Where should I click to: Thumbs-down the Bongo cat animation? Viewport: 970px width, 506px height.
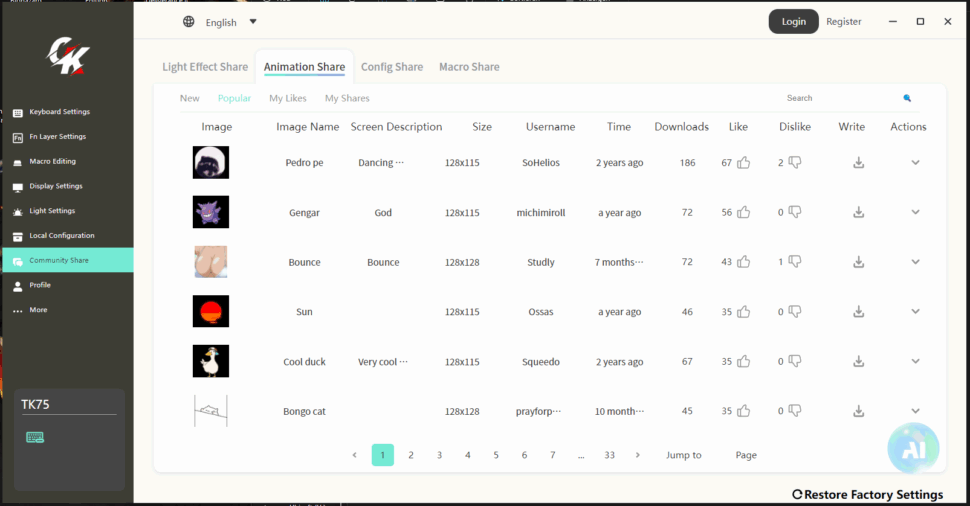coord(795,411)
